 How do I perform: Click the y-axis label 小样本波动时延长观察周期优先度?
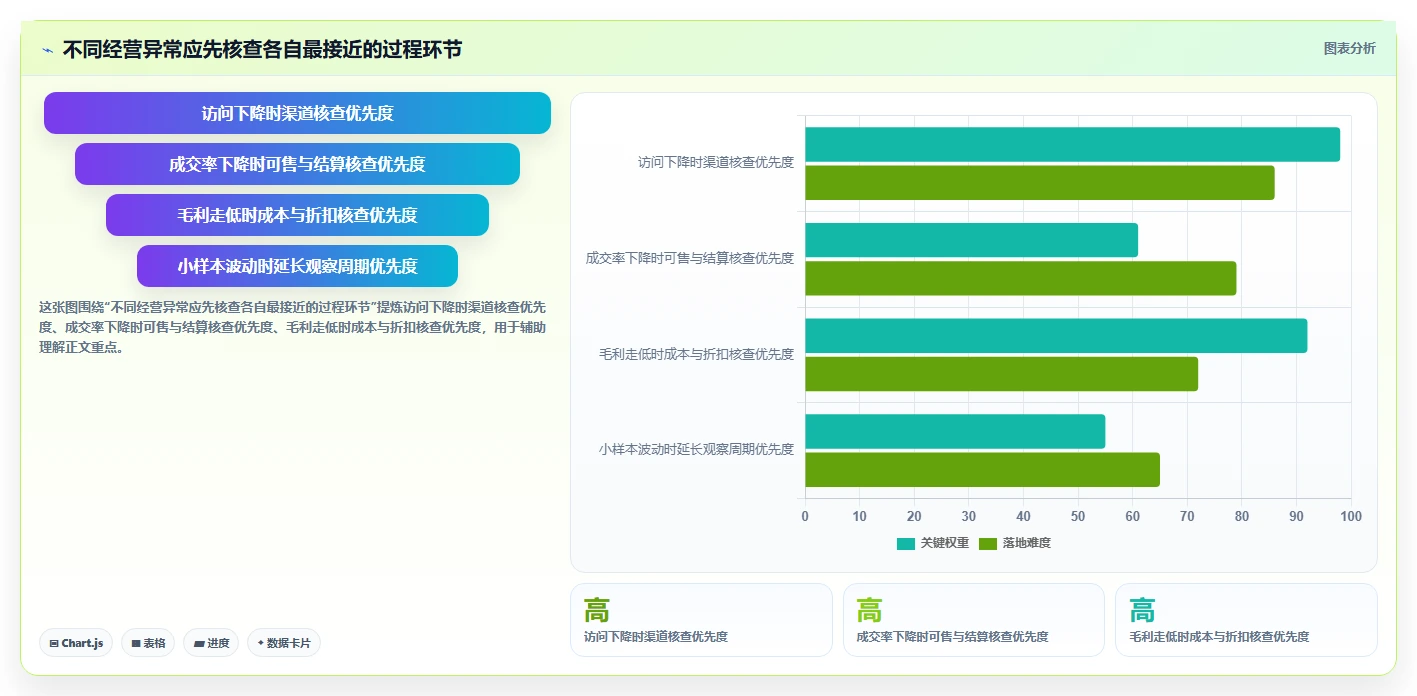pyautogui.click(x=696, y=450)
